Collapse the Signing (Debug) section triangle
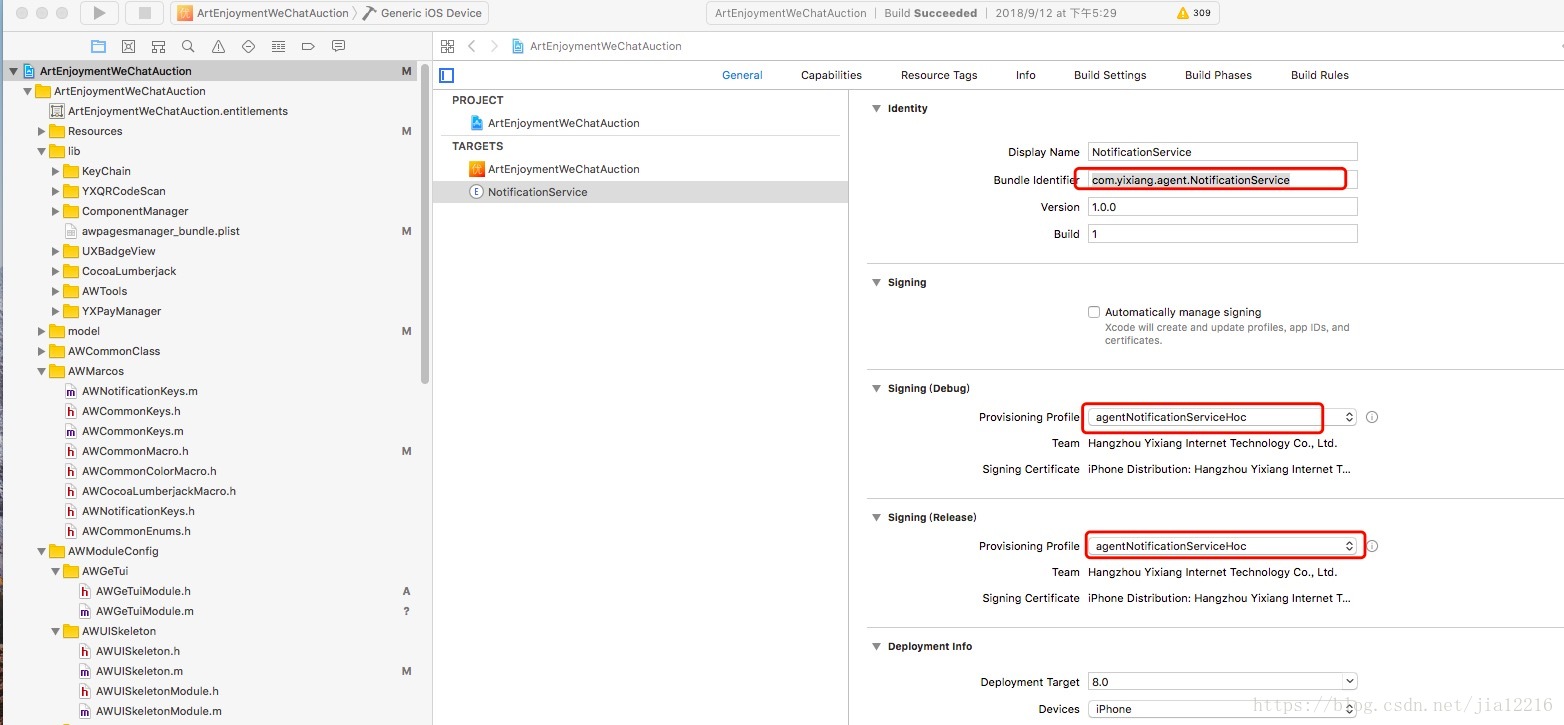The width and height of the screenshot is (1564, 725). pyautogui.click(x=876, y=388)
